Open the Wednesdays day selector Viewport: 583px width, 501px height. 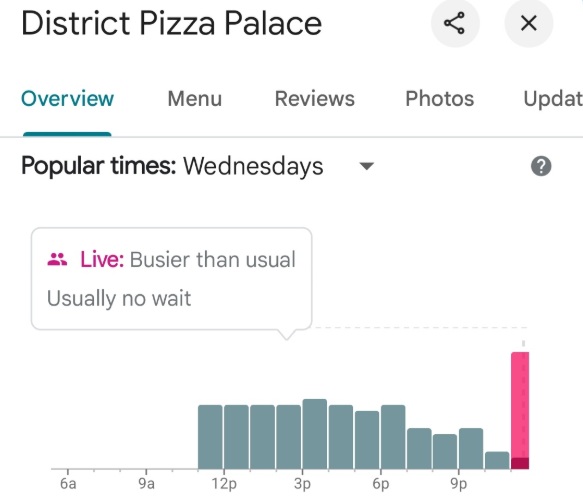click(253, 166)
